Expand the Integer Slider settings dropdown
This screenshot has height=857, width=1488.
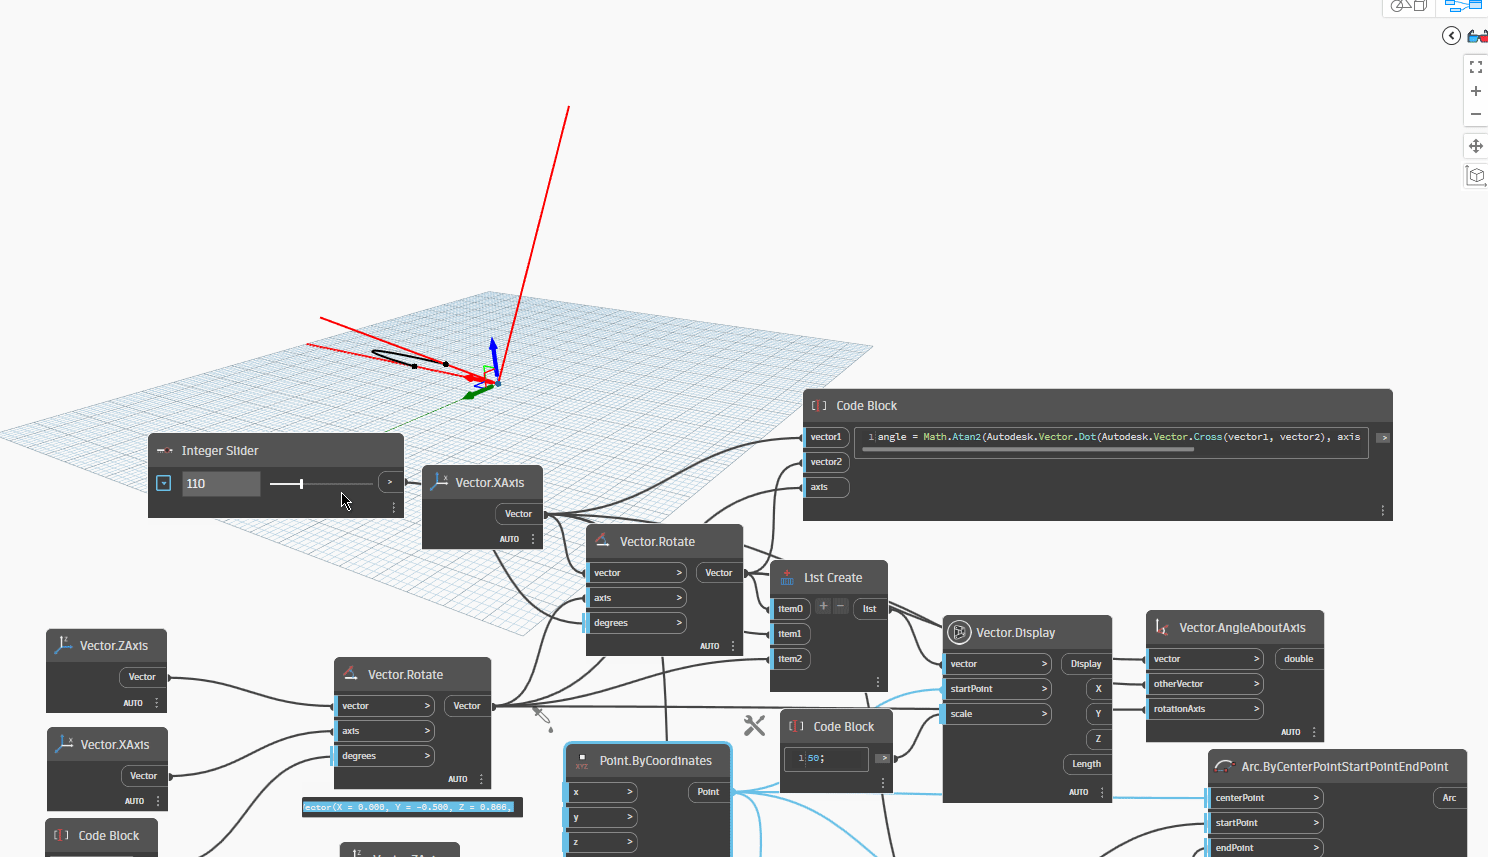[x=164, y=484]
